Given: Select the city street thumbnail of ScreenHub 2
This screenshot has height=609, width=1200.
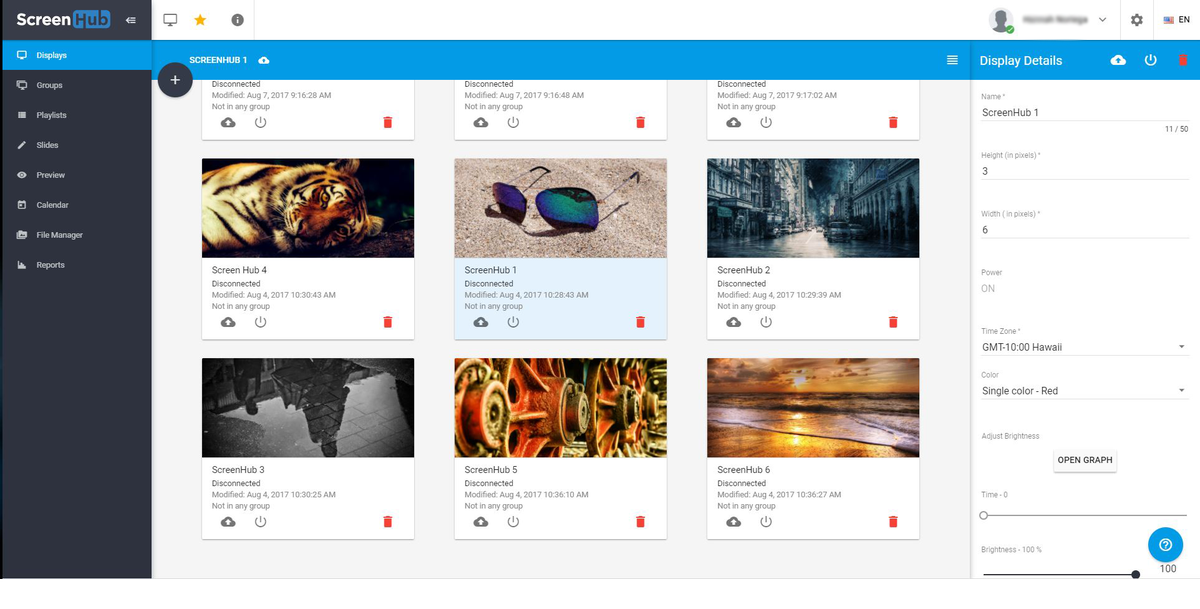Looking at the screenshot, I should click(x=813, y=208).
